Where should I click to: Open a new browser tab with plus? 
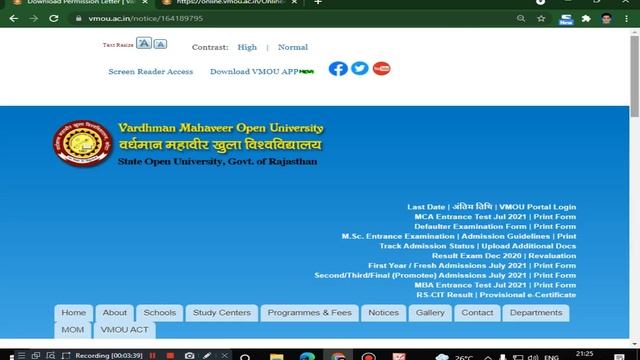pyautogui.click(x=318, y=2)
